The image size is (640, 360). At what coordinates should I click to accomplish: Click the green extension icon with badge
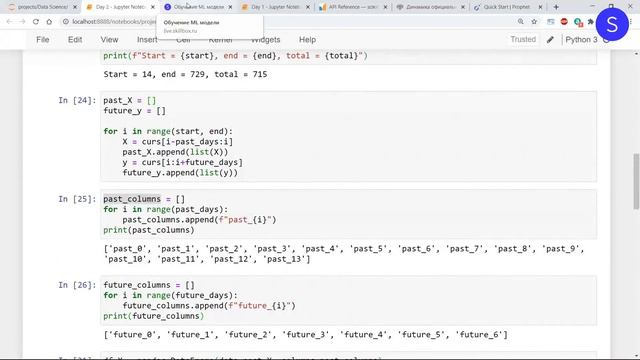[578, 22]
